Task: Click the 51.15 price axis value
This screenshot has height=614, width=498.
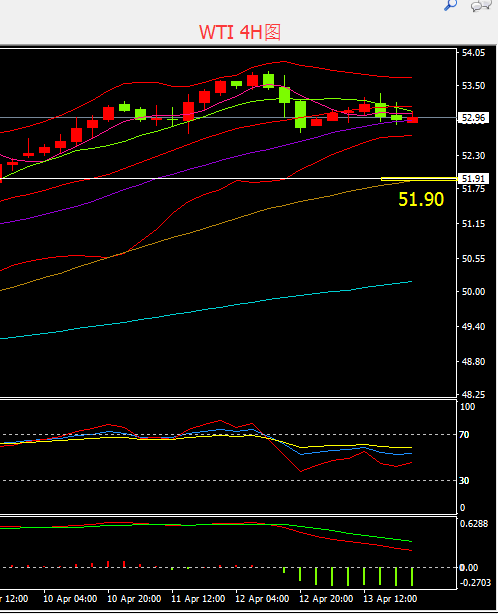Action: (x=473, y=224)
